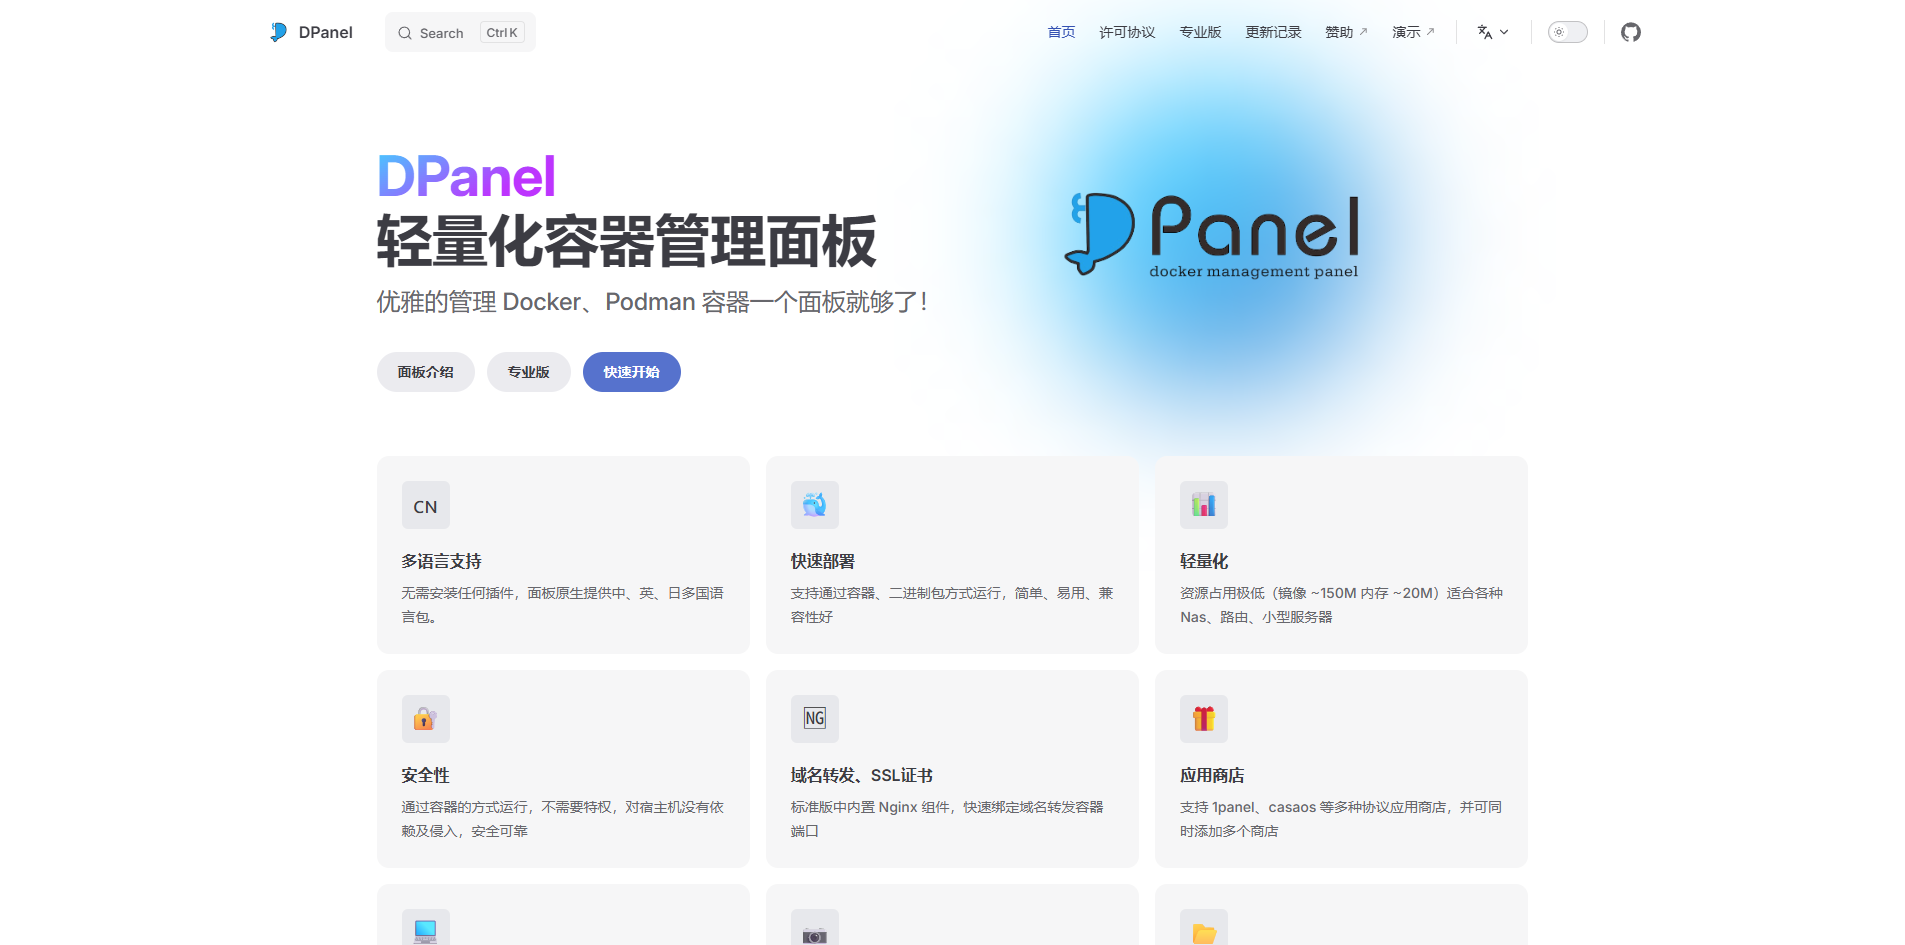Open the 演示 external demo link
Viewport: 1905px width, 945px height.
(1413, 32)
